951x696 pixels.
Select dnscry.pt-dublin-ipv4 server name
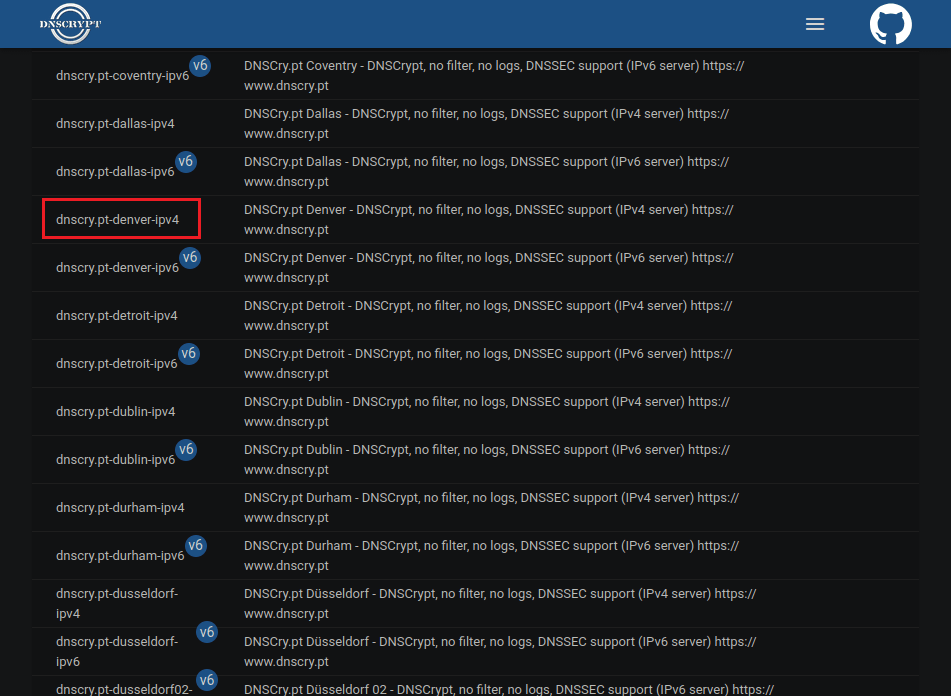(x=116, y=412)
